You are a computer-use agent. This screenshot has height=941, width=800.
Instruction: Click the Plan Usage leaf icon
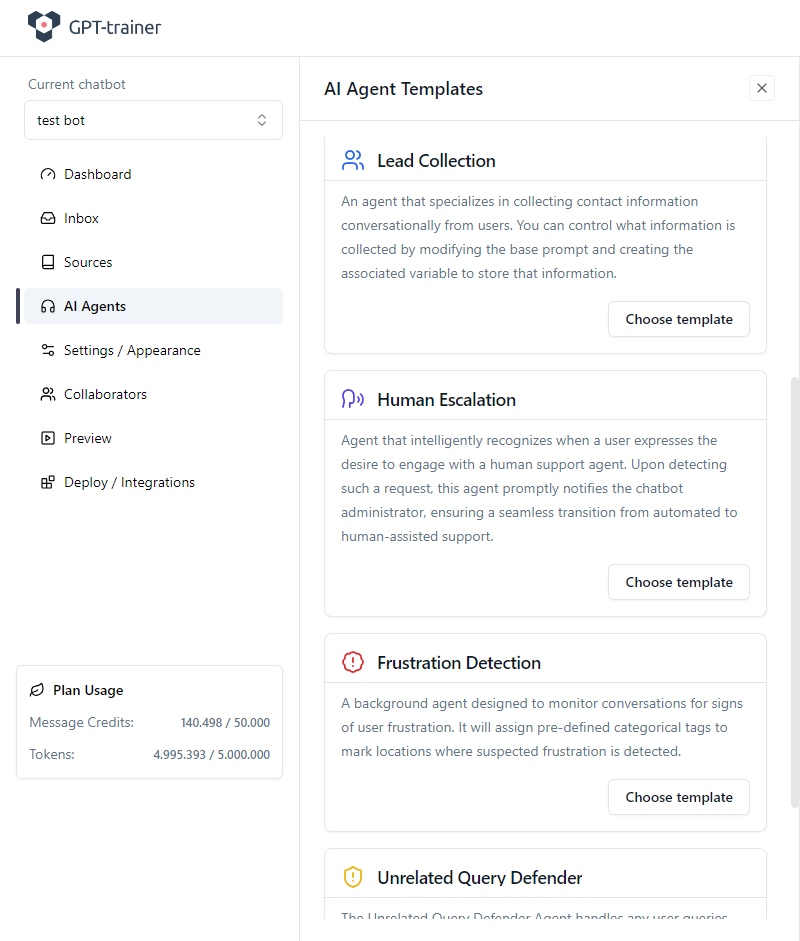(x=37, y=690)
